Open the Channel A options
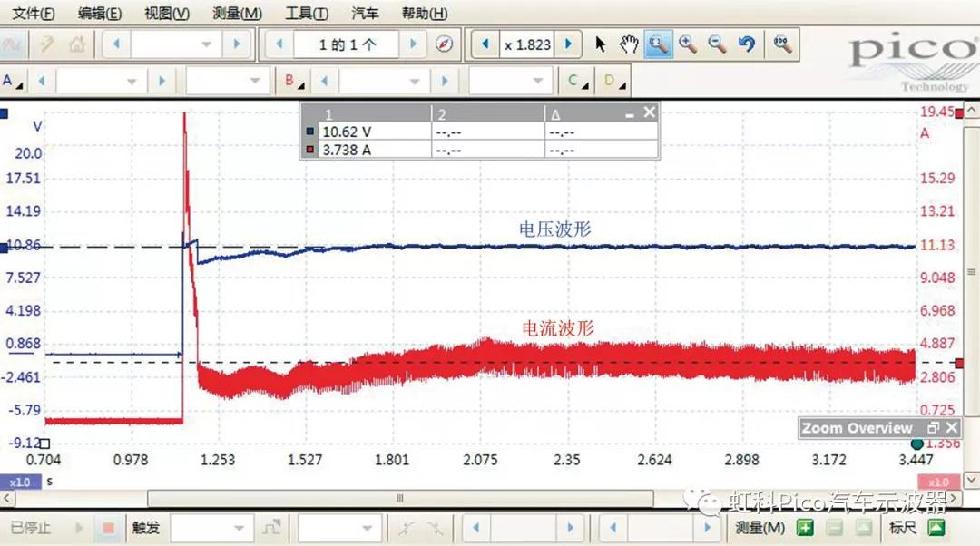The height and width of the screenshot is (546, 980). click(12, 80)
